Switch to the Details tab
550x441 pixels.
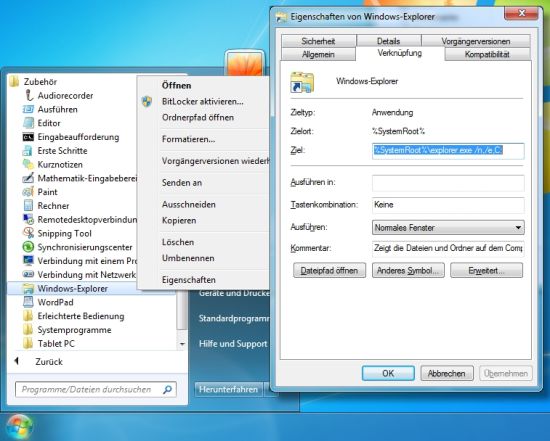coord(388,41)
